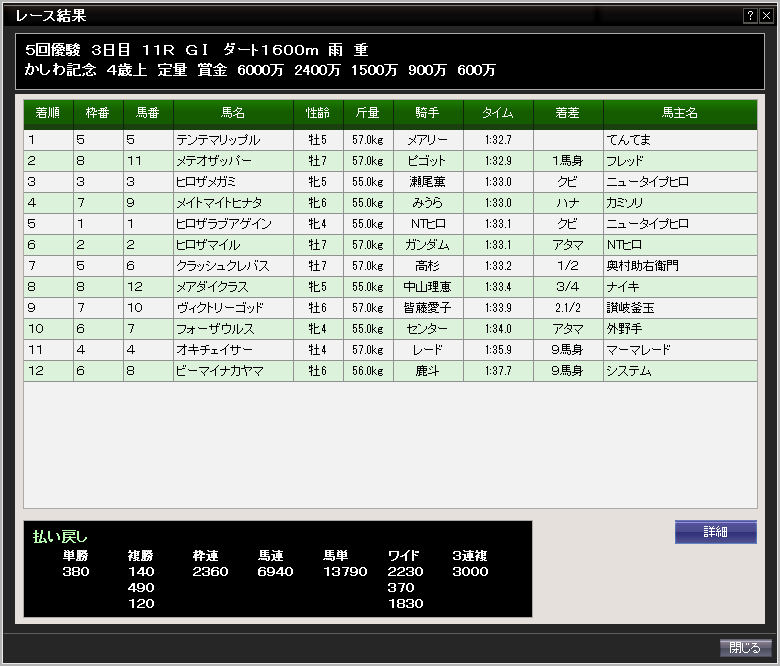This screenshot has height=666, width=780.
Task: Click time 1:37.7 in last row
Action: 498,371
